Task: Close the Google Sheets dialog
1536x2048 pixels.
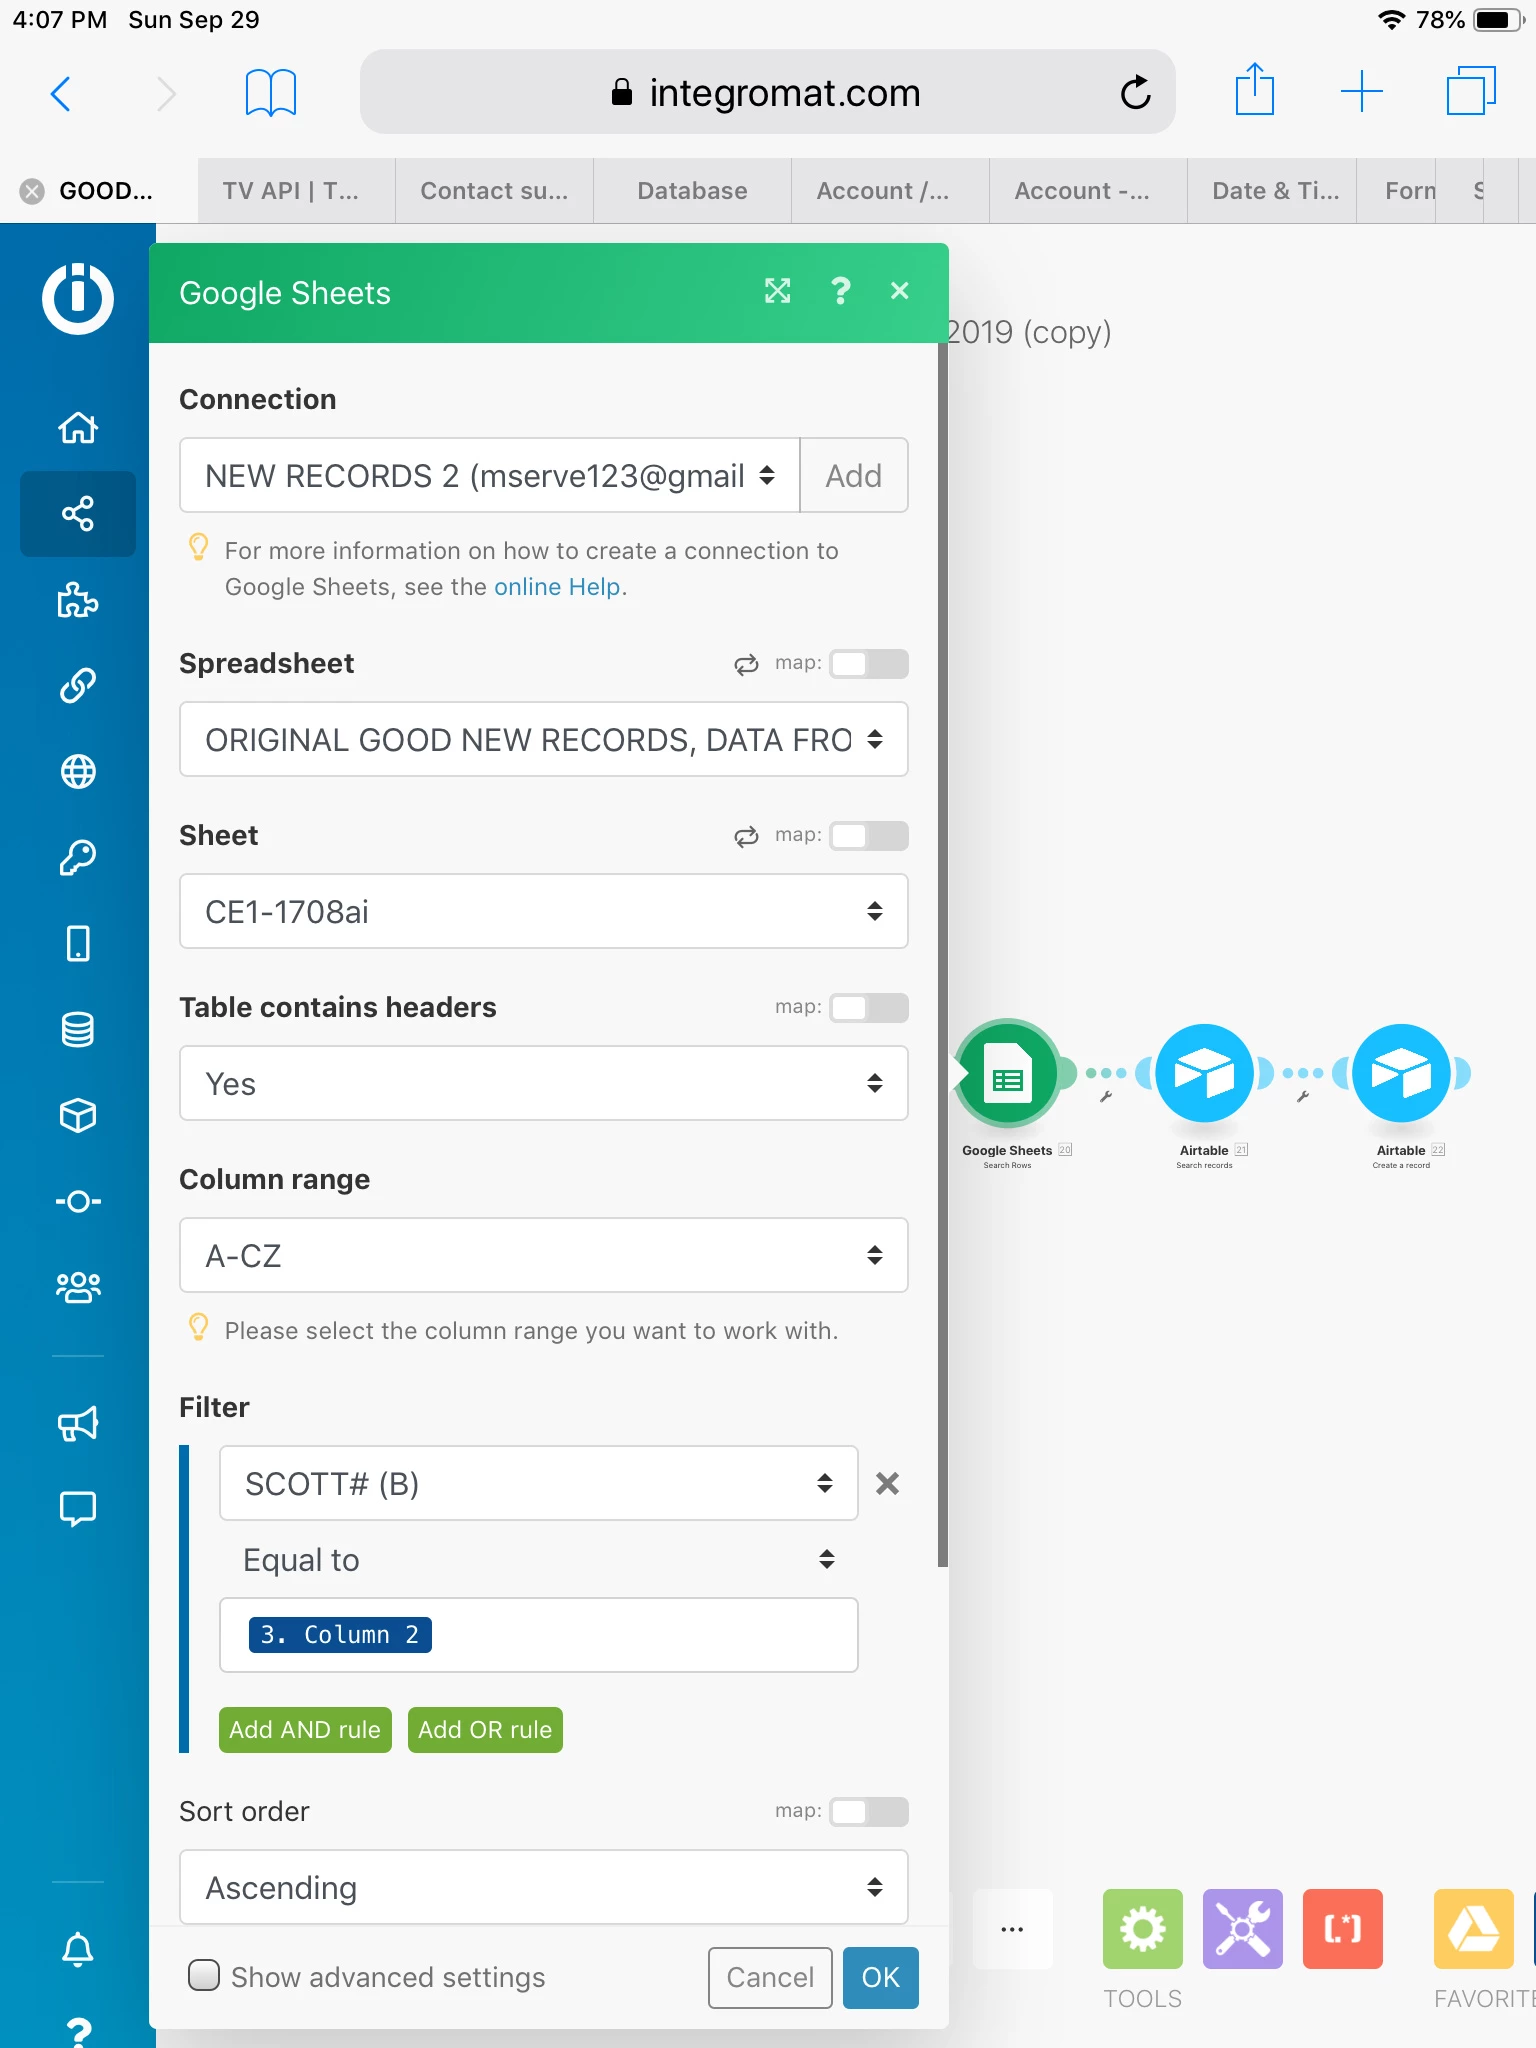Action: (x=900, y=291)
